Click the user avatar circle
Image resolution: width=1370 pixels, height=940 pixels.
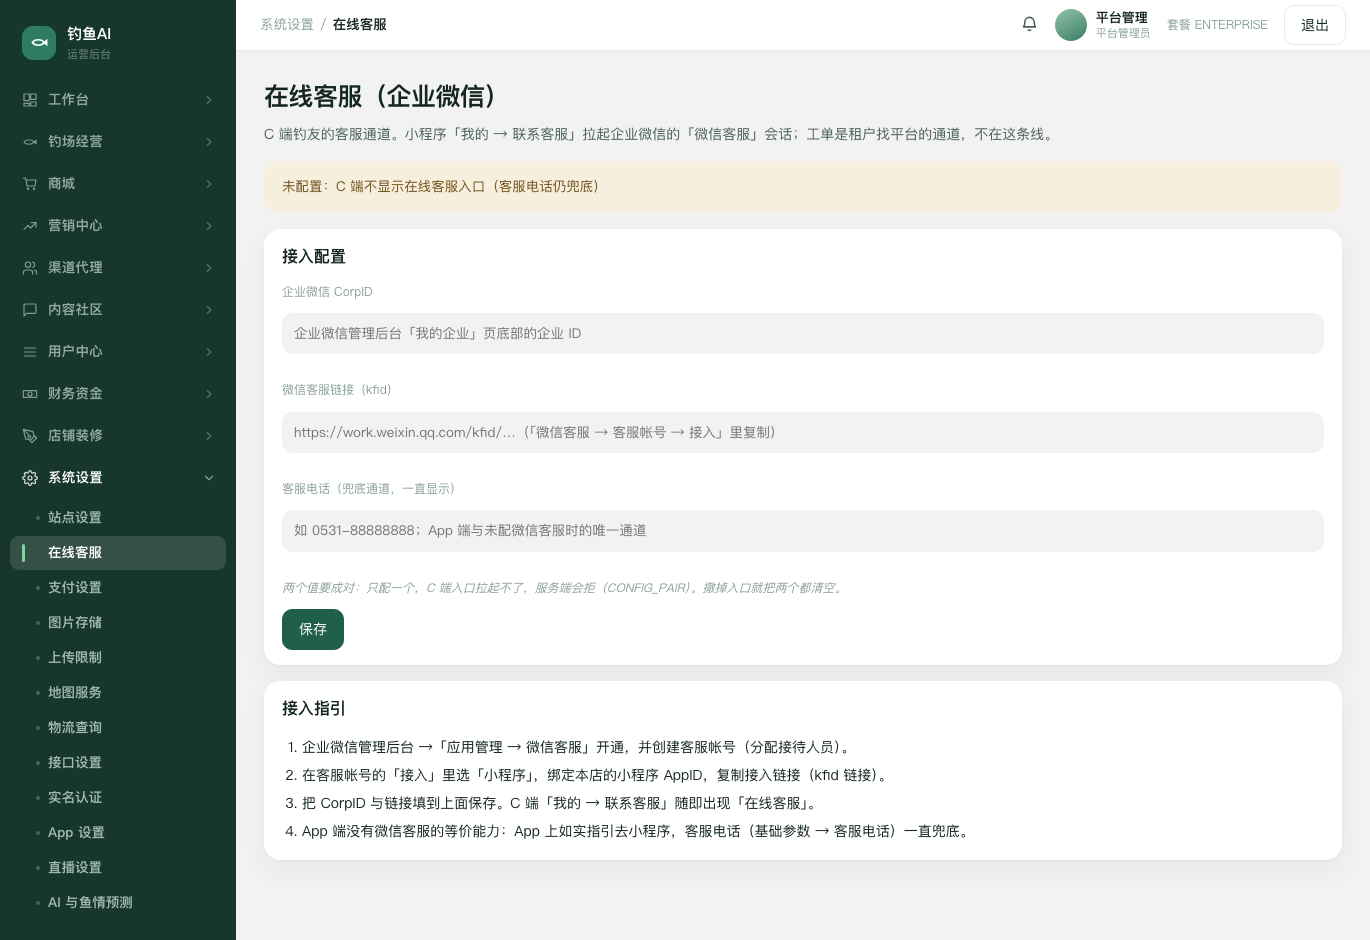pyautogui.click(x=1071, y=25)
